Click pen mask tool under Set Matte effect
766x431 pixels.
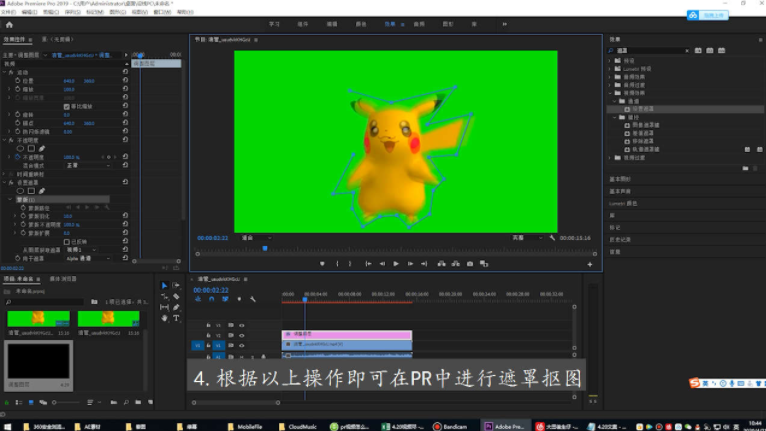[42, 191]
